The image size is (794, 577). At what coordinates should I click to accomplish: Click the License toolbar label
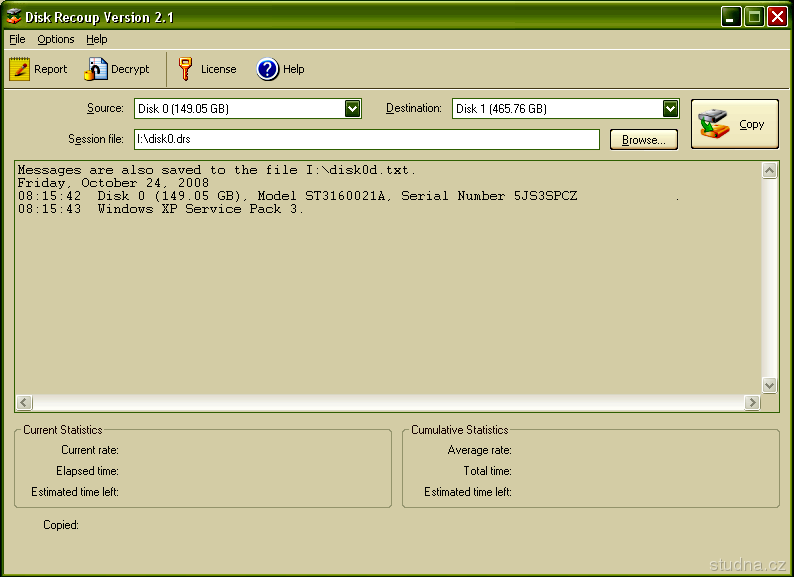(x=218, y=69)
